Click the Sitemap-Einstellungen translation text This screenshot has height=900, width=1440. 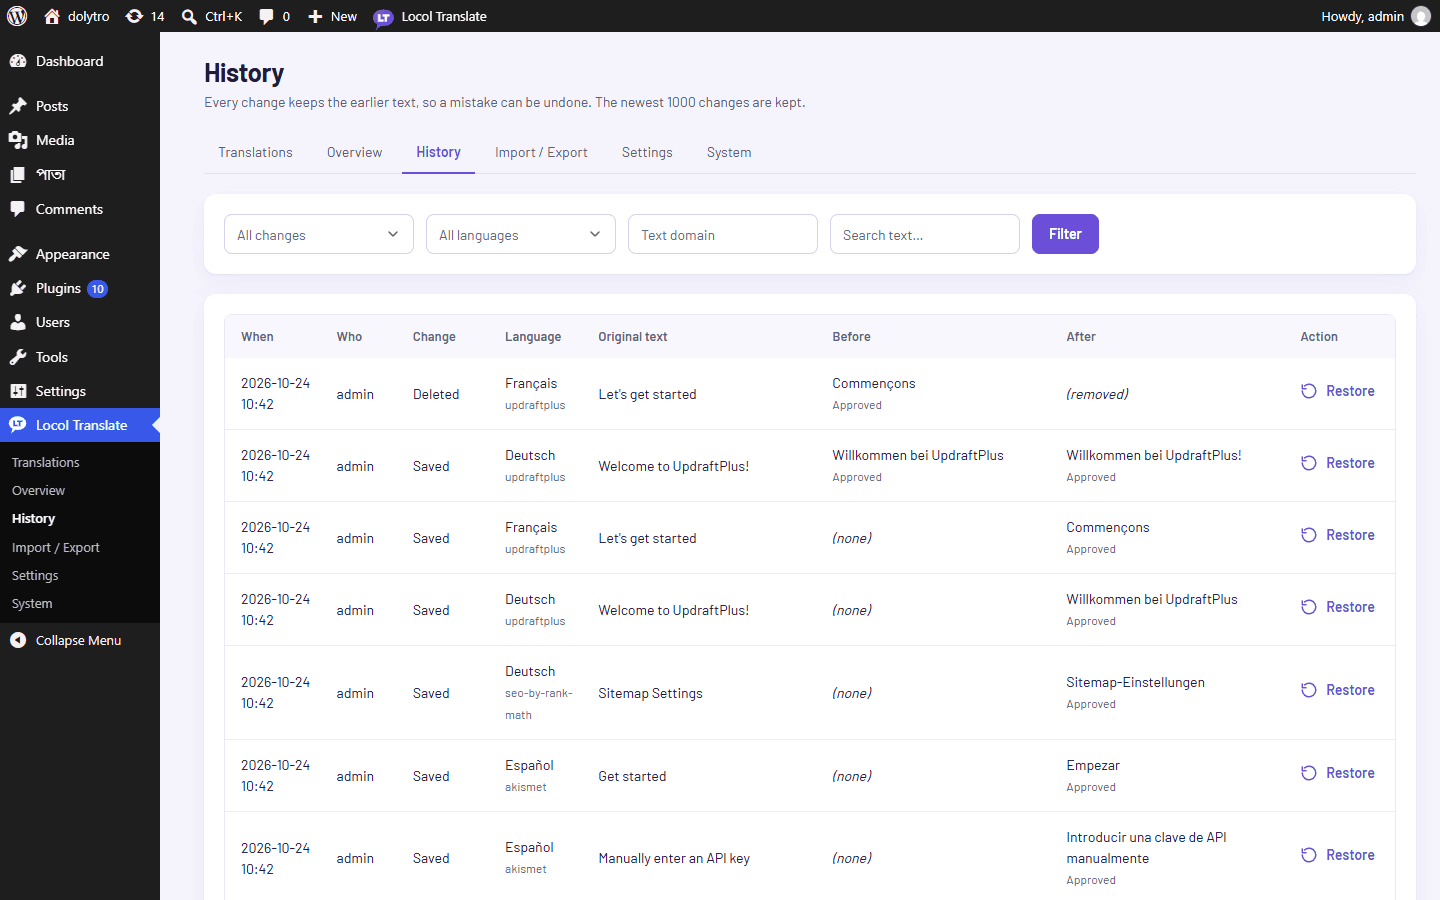click(1135, 682)
